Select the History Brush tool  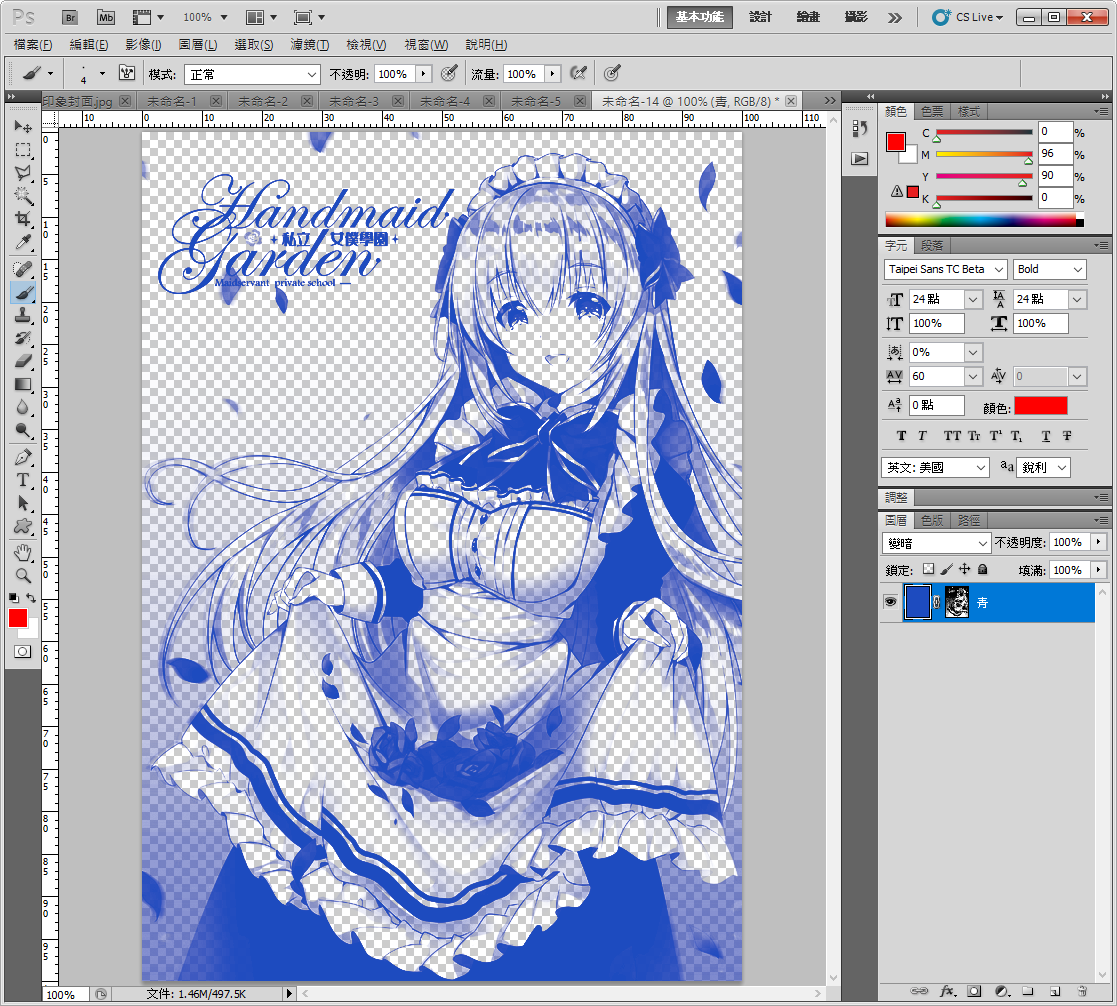23,338
